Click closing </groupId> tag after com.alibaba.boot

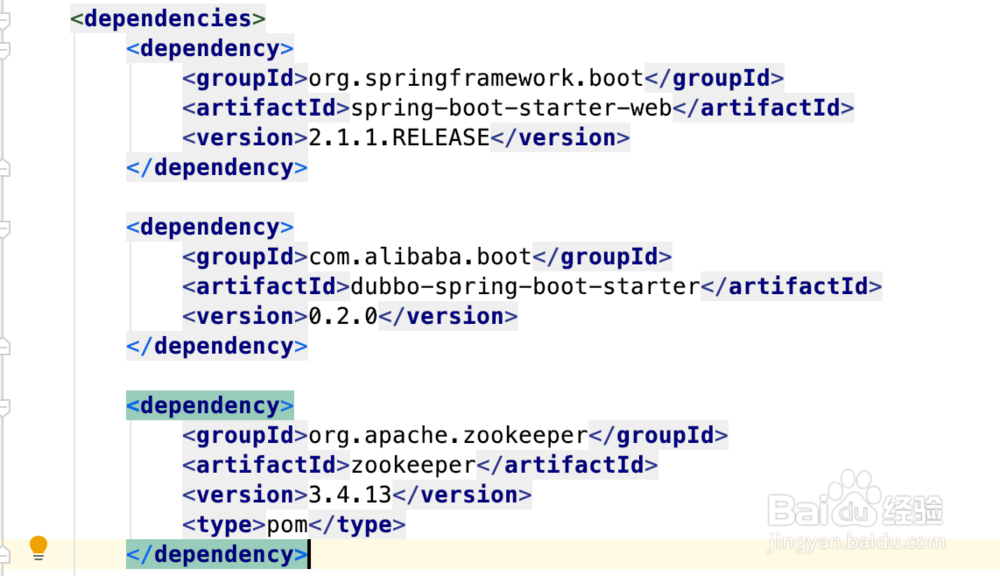click(601, 256)
